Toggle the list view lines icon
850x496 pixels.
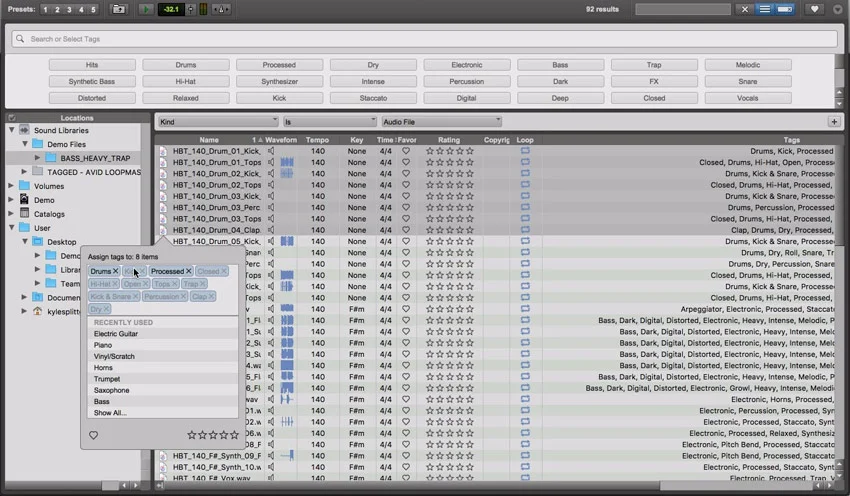764,9
